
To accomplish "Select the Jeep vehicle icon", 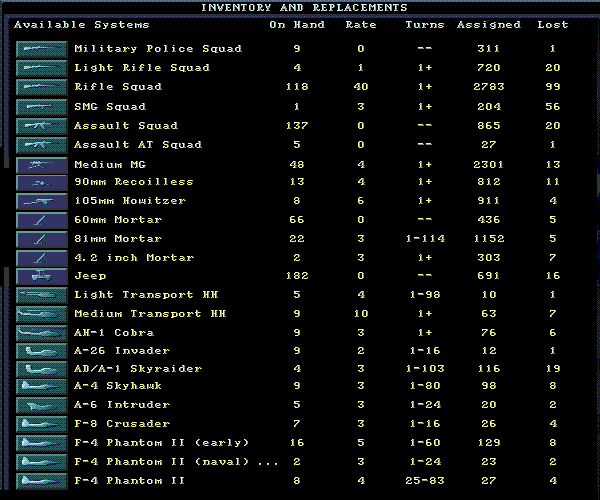I will point(42,276).
